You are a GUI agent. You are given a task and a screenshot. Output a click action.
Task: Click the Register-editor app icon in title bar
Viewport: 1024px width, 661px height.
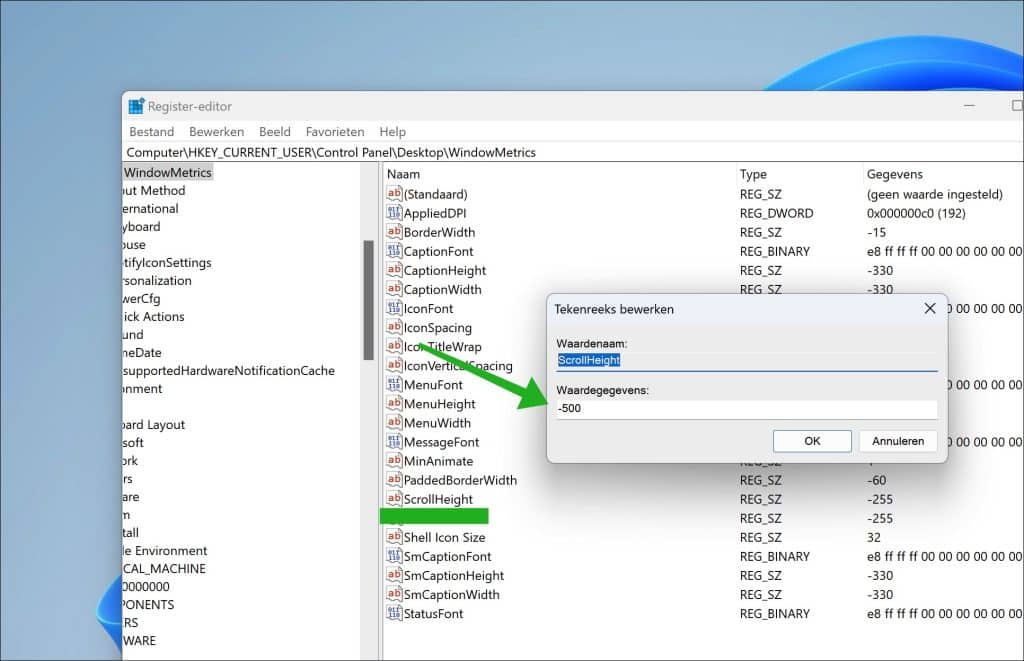click(136, 106)
